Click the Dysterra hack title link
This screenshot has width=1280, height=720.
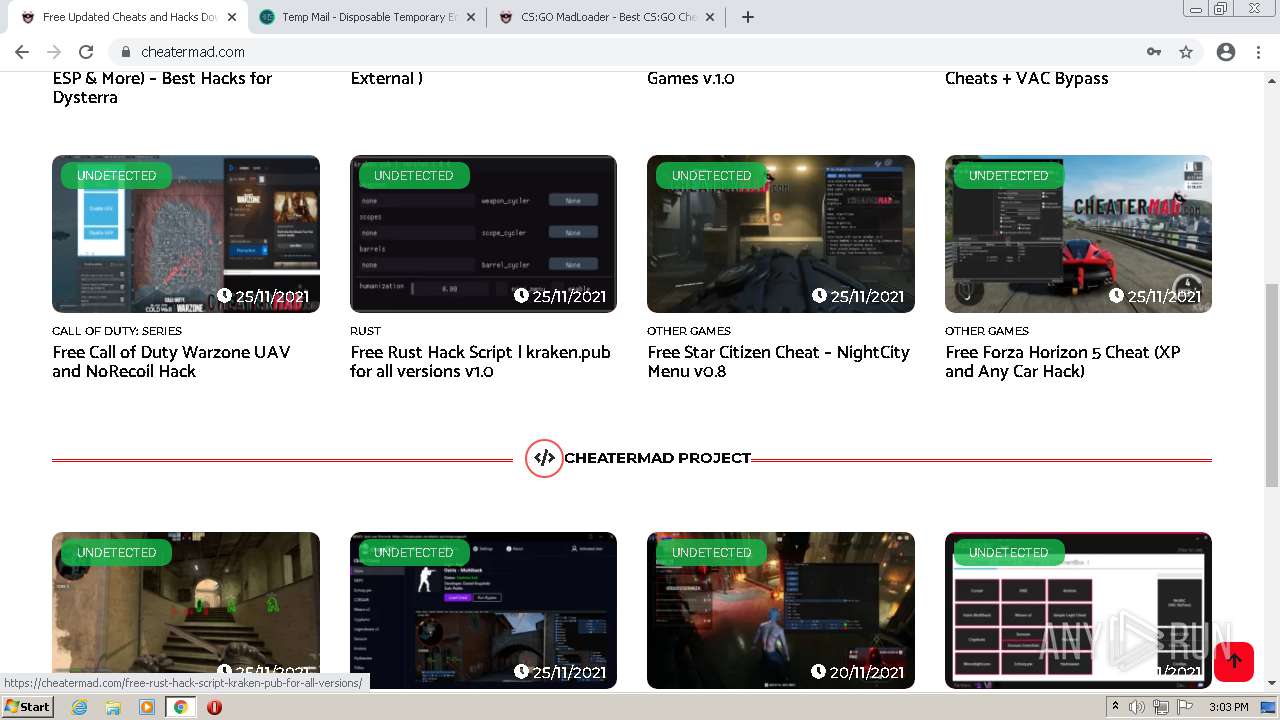pyautogui.click(x=162, y=88)
